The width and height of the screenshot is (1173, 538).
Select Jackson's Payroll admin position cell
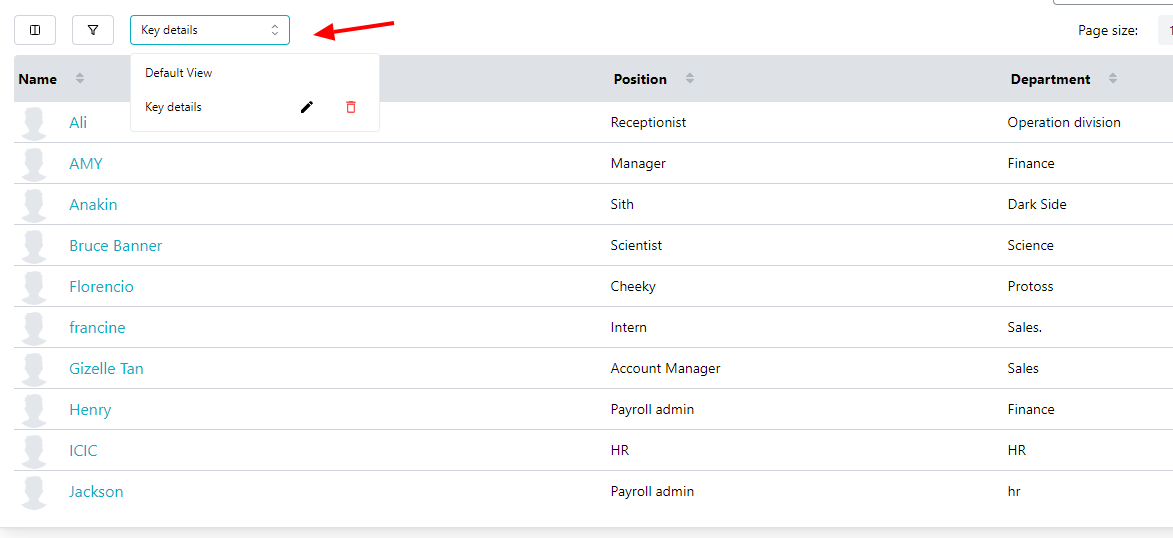(652, 492)
